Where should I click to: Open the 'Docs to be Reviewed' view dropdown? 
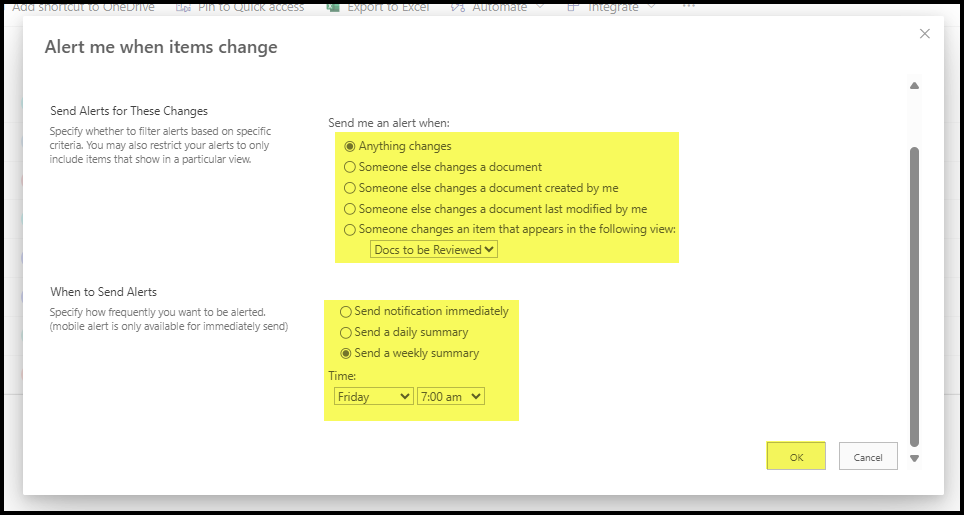click(434, 250)
